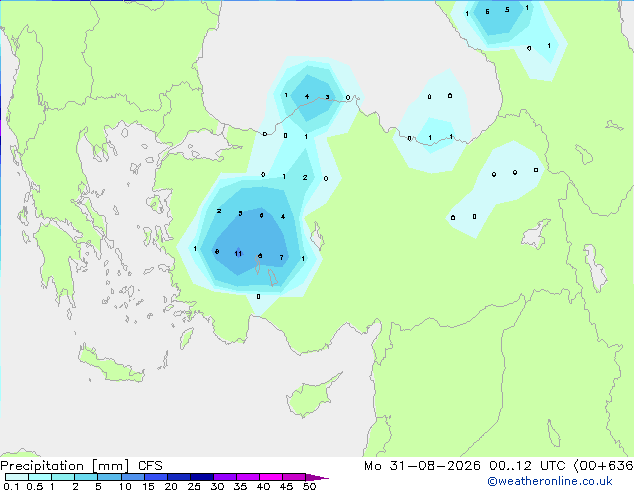Click the '10' legend label
Screen dimensions: 634x490
coord(125,486)
